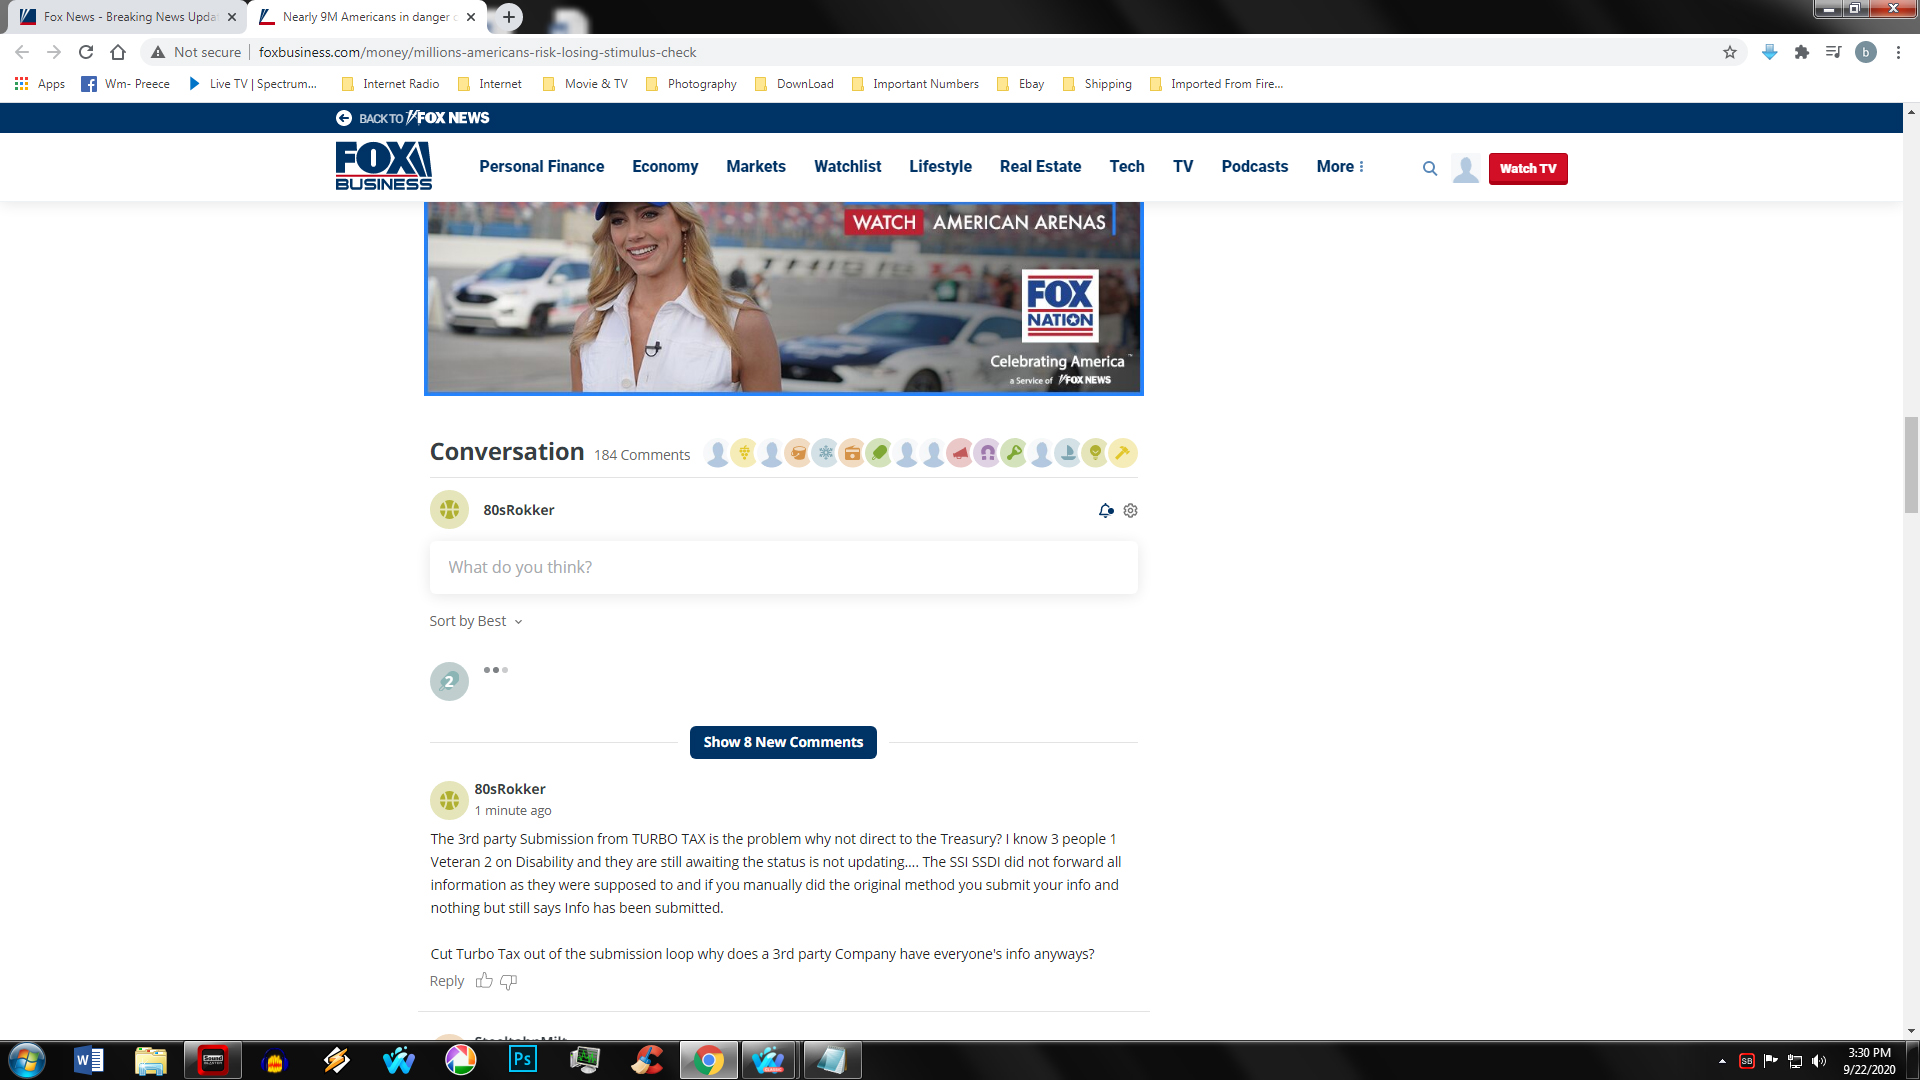Reload the page with refresh icon

(86, 52)
